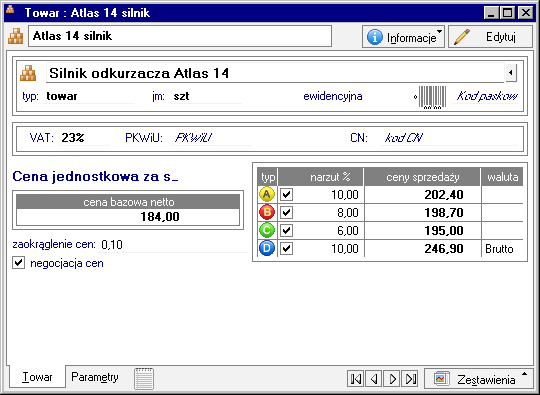The height and width of the screenshot is (395, 540).
Task: Click the zaokrąglenie cen value 0,10
Action: pos(112,245)
